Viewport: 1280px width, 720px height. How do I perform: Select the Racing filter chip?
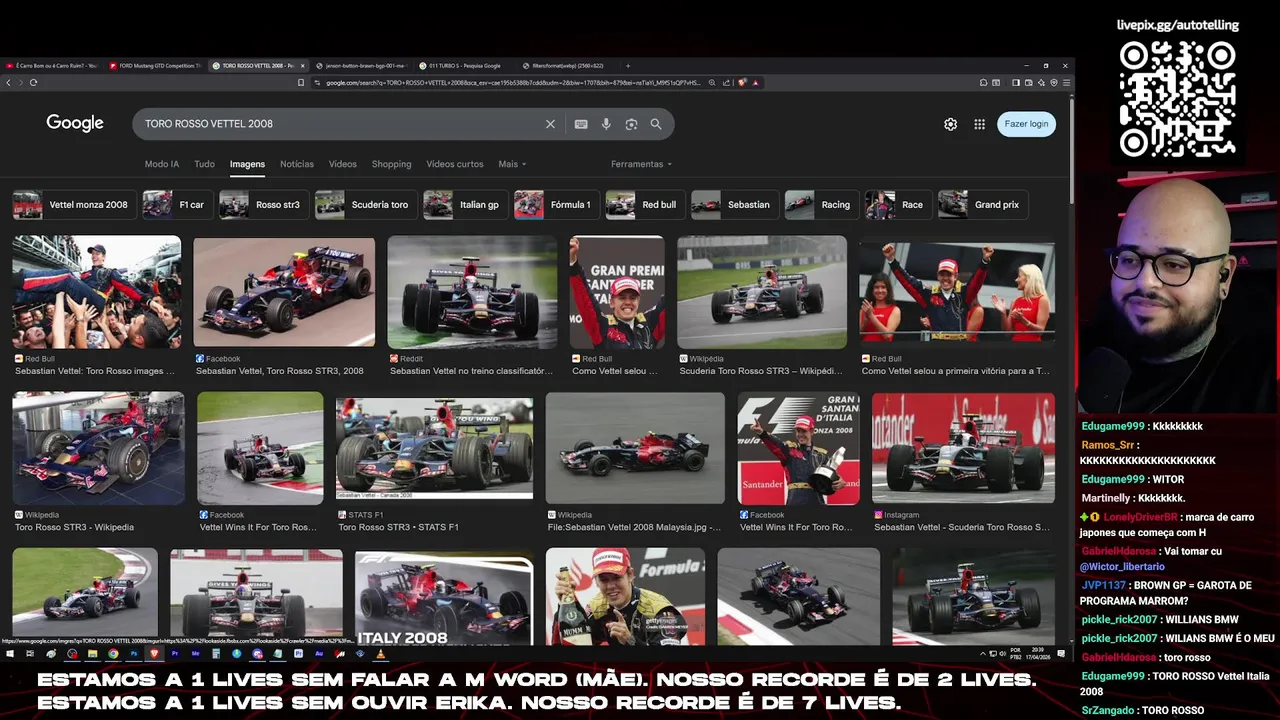821,205
